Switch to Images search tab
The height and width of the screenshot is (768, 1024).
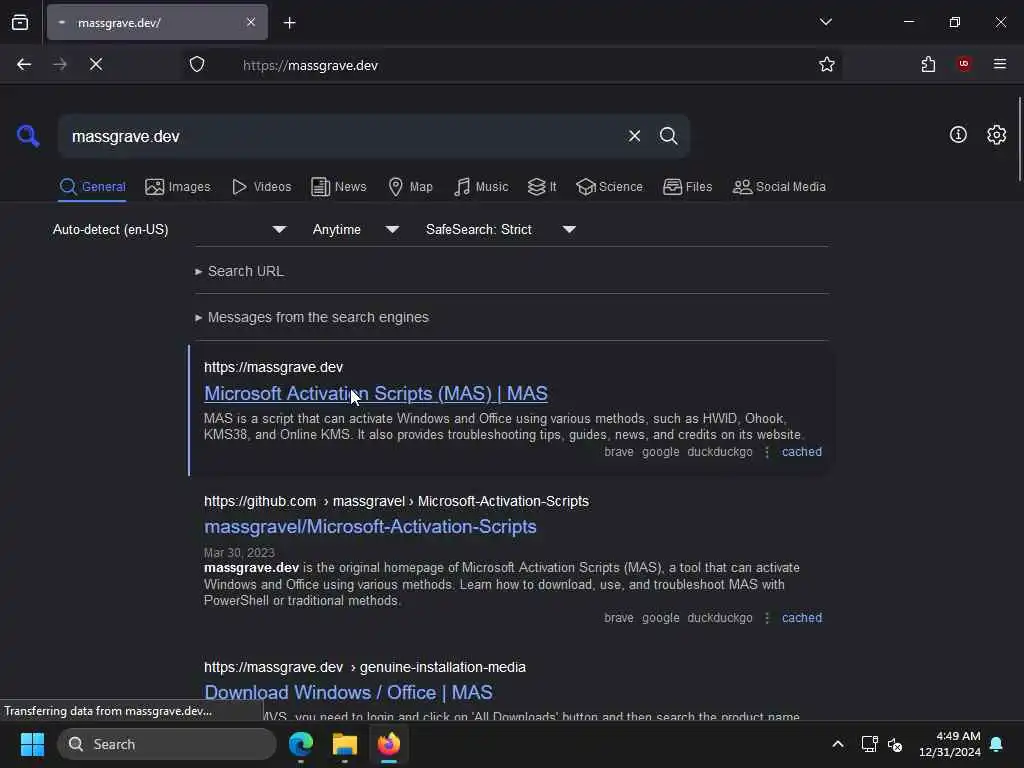(178, 187)
